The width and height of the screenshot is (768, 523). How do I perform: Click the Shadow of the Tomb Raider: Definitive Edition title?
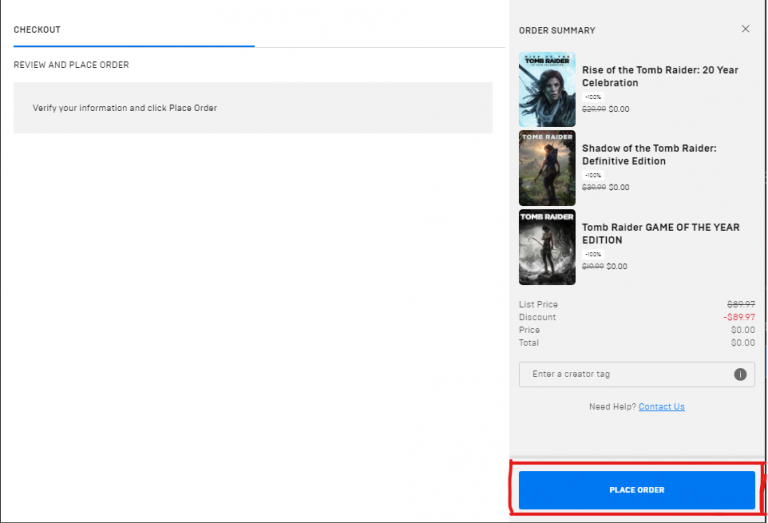tap(649, 155)
